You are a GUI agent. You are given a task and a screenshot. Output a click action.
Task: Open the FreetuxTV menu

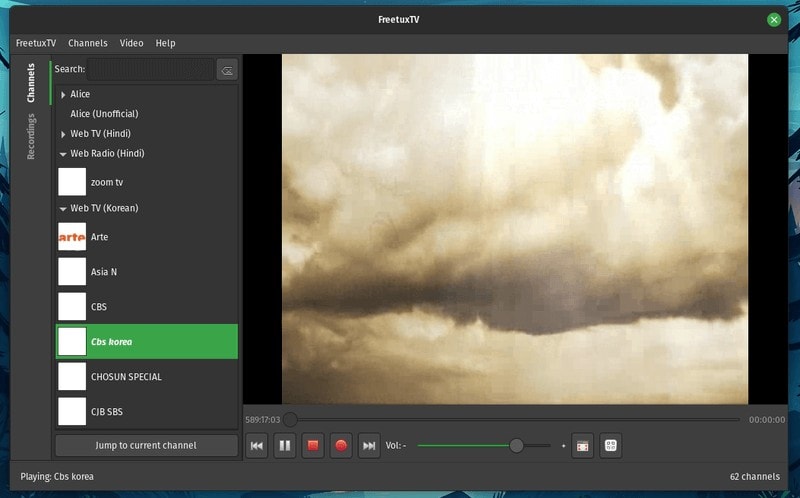tap(36, 43)
